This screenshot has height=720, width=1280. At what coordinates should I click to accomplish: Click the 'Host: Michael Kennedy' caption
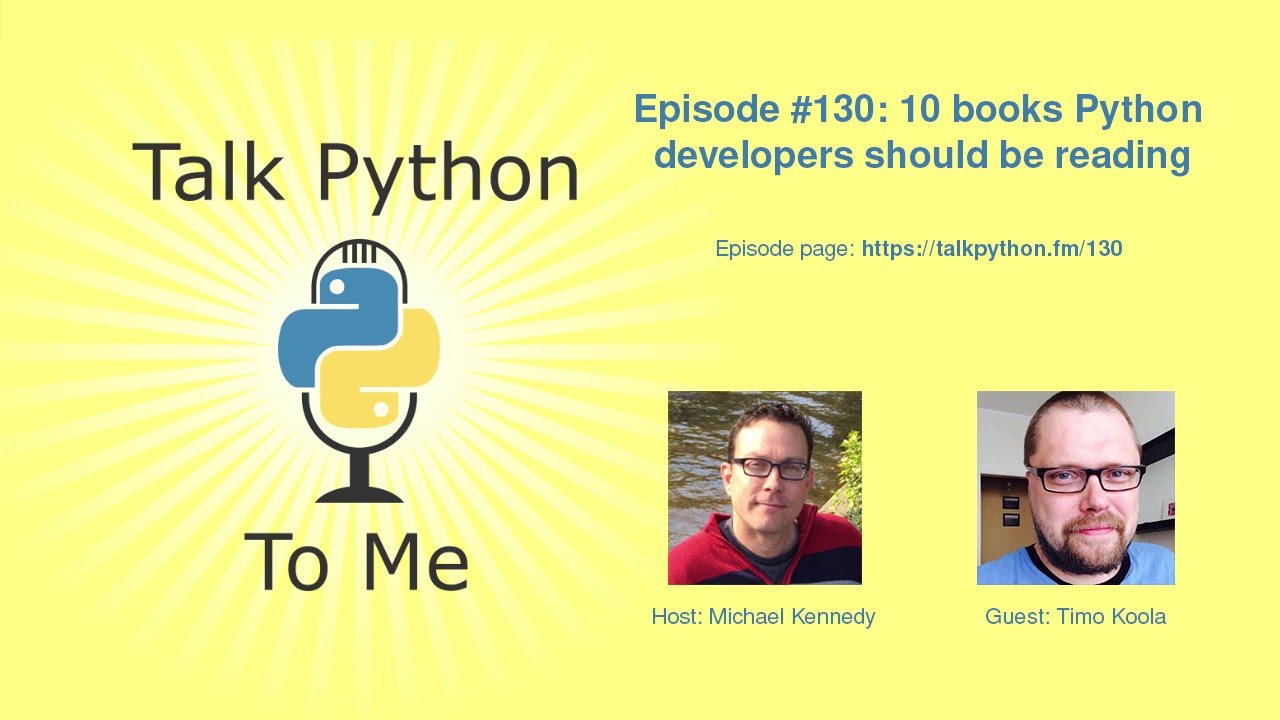pyautogui.click(x=763, y=617)
